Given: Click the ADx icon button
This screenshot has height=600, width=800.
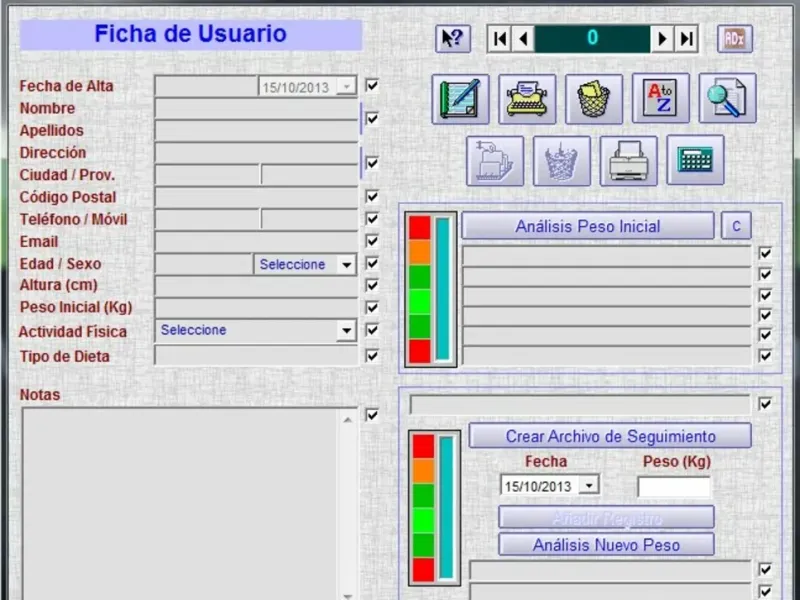Looking at the screenshot, I should coord(734,39).
